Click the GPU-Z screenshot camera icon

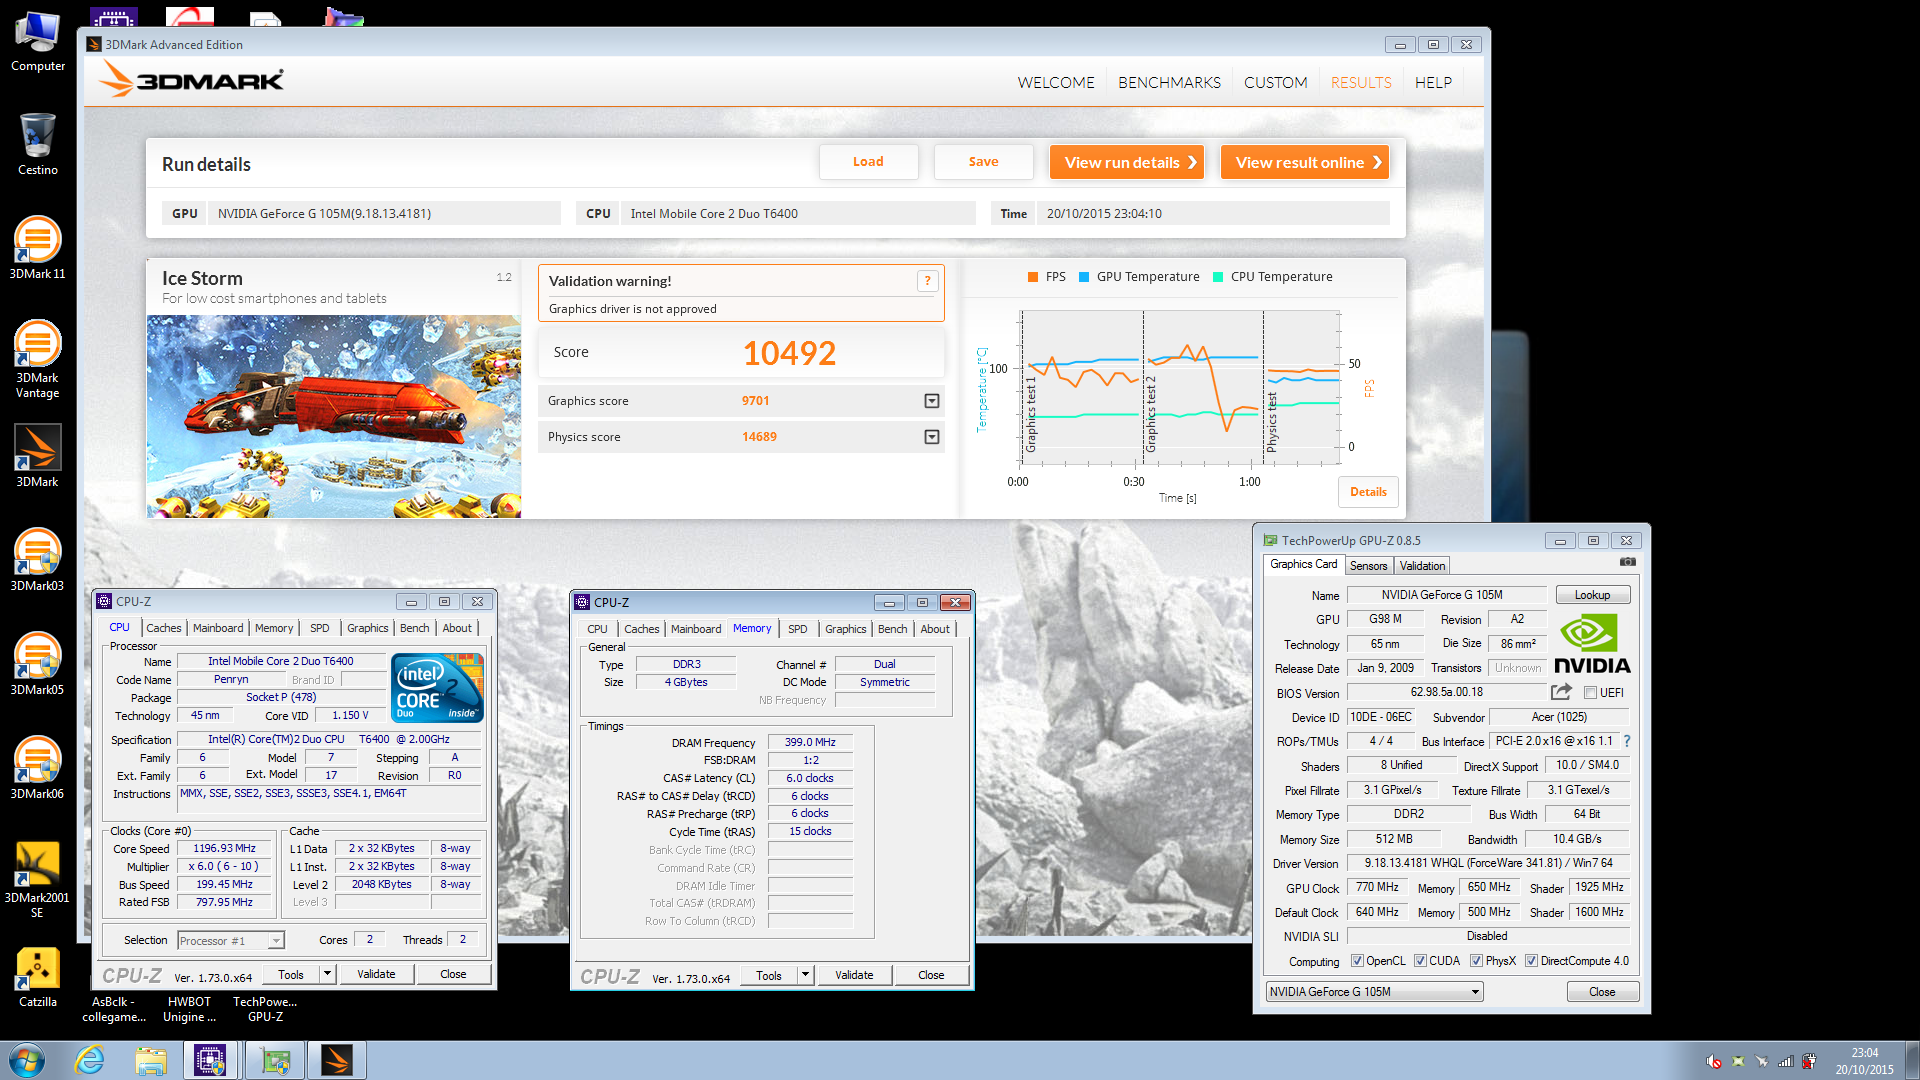click(1628, 563)
